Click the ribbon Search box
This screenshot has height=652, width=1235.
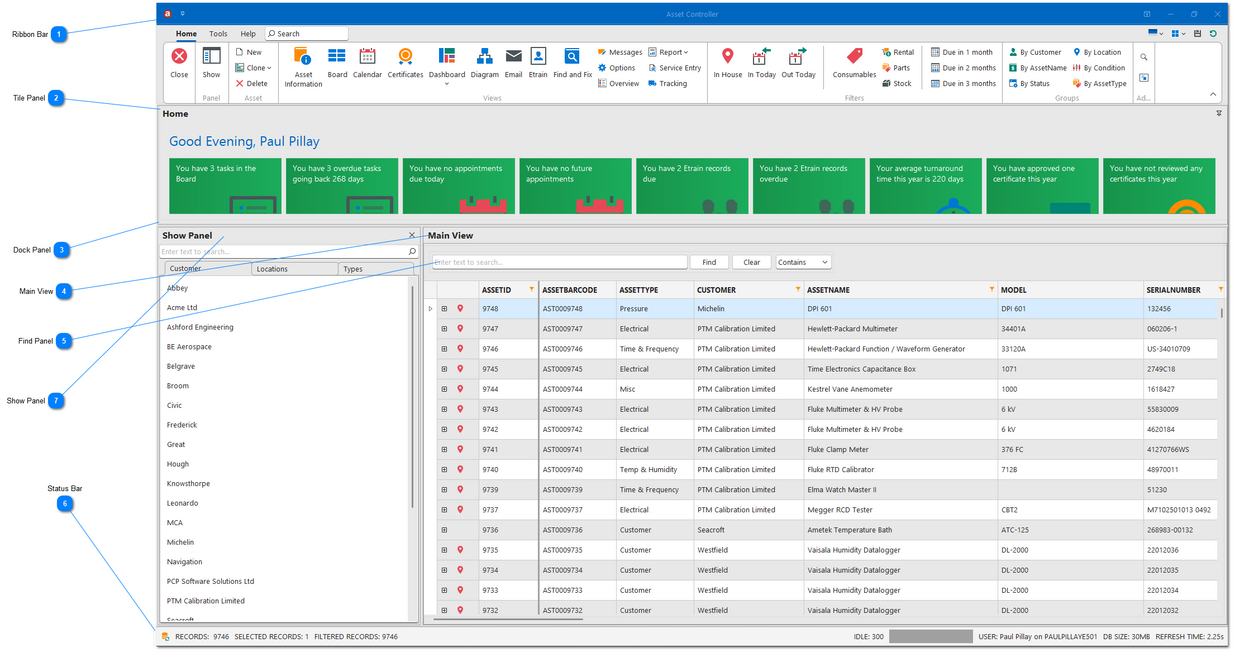[x=307, y=34]
